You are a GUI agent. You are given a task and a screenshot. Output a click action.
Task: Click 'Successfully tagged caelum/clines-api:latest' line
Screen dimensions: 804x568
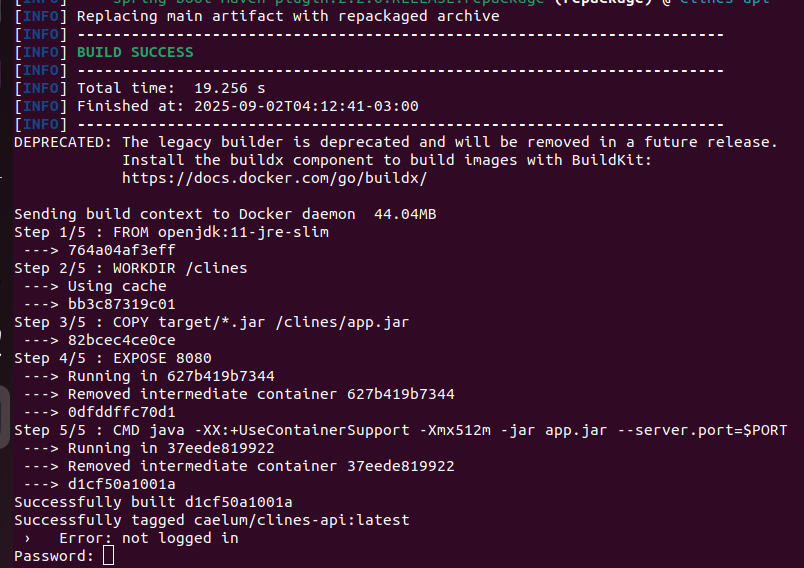coord(212,520)
